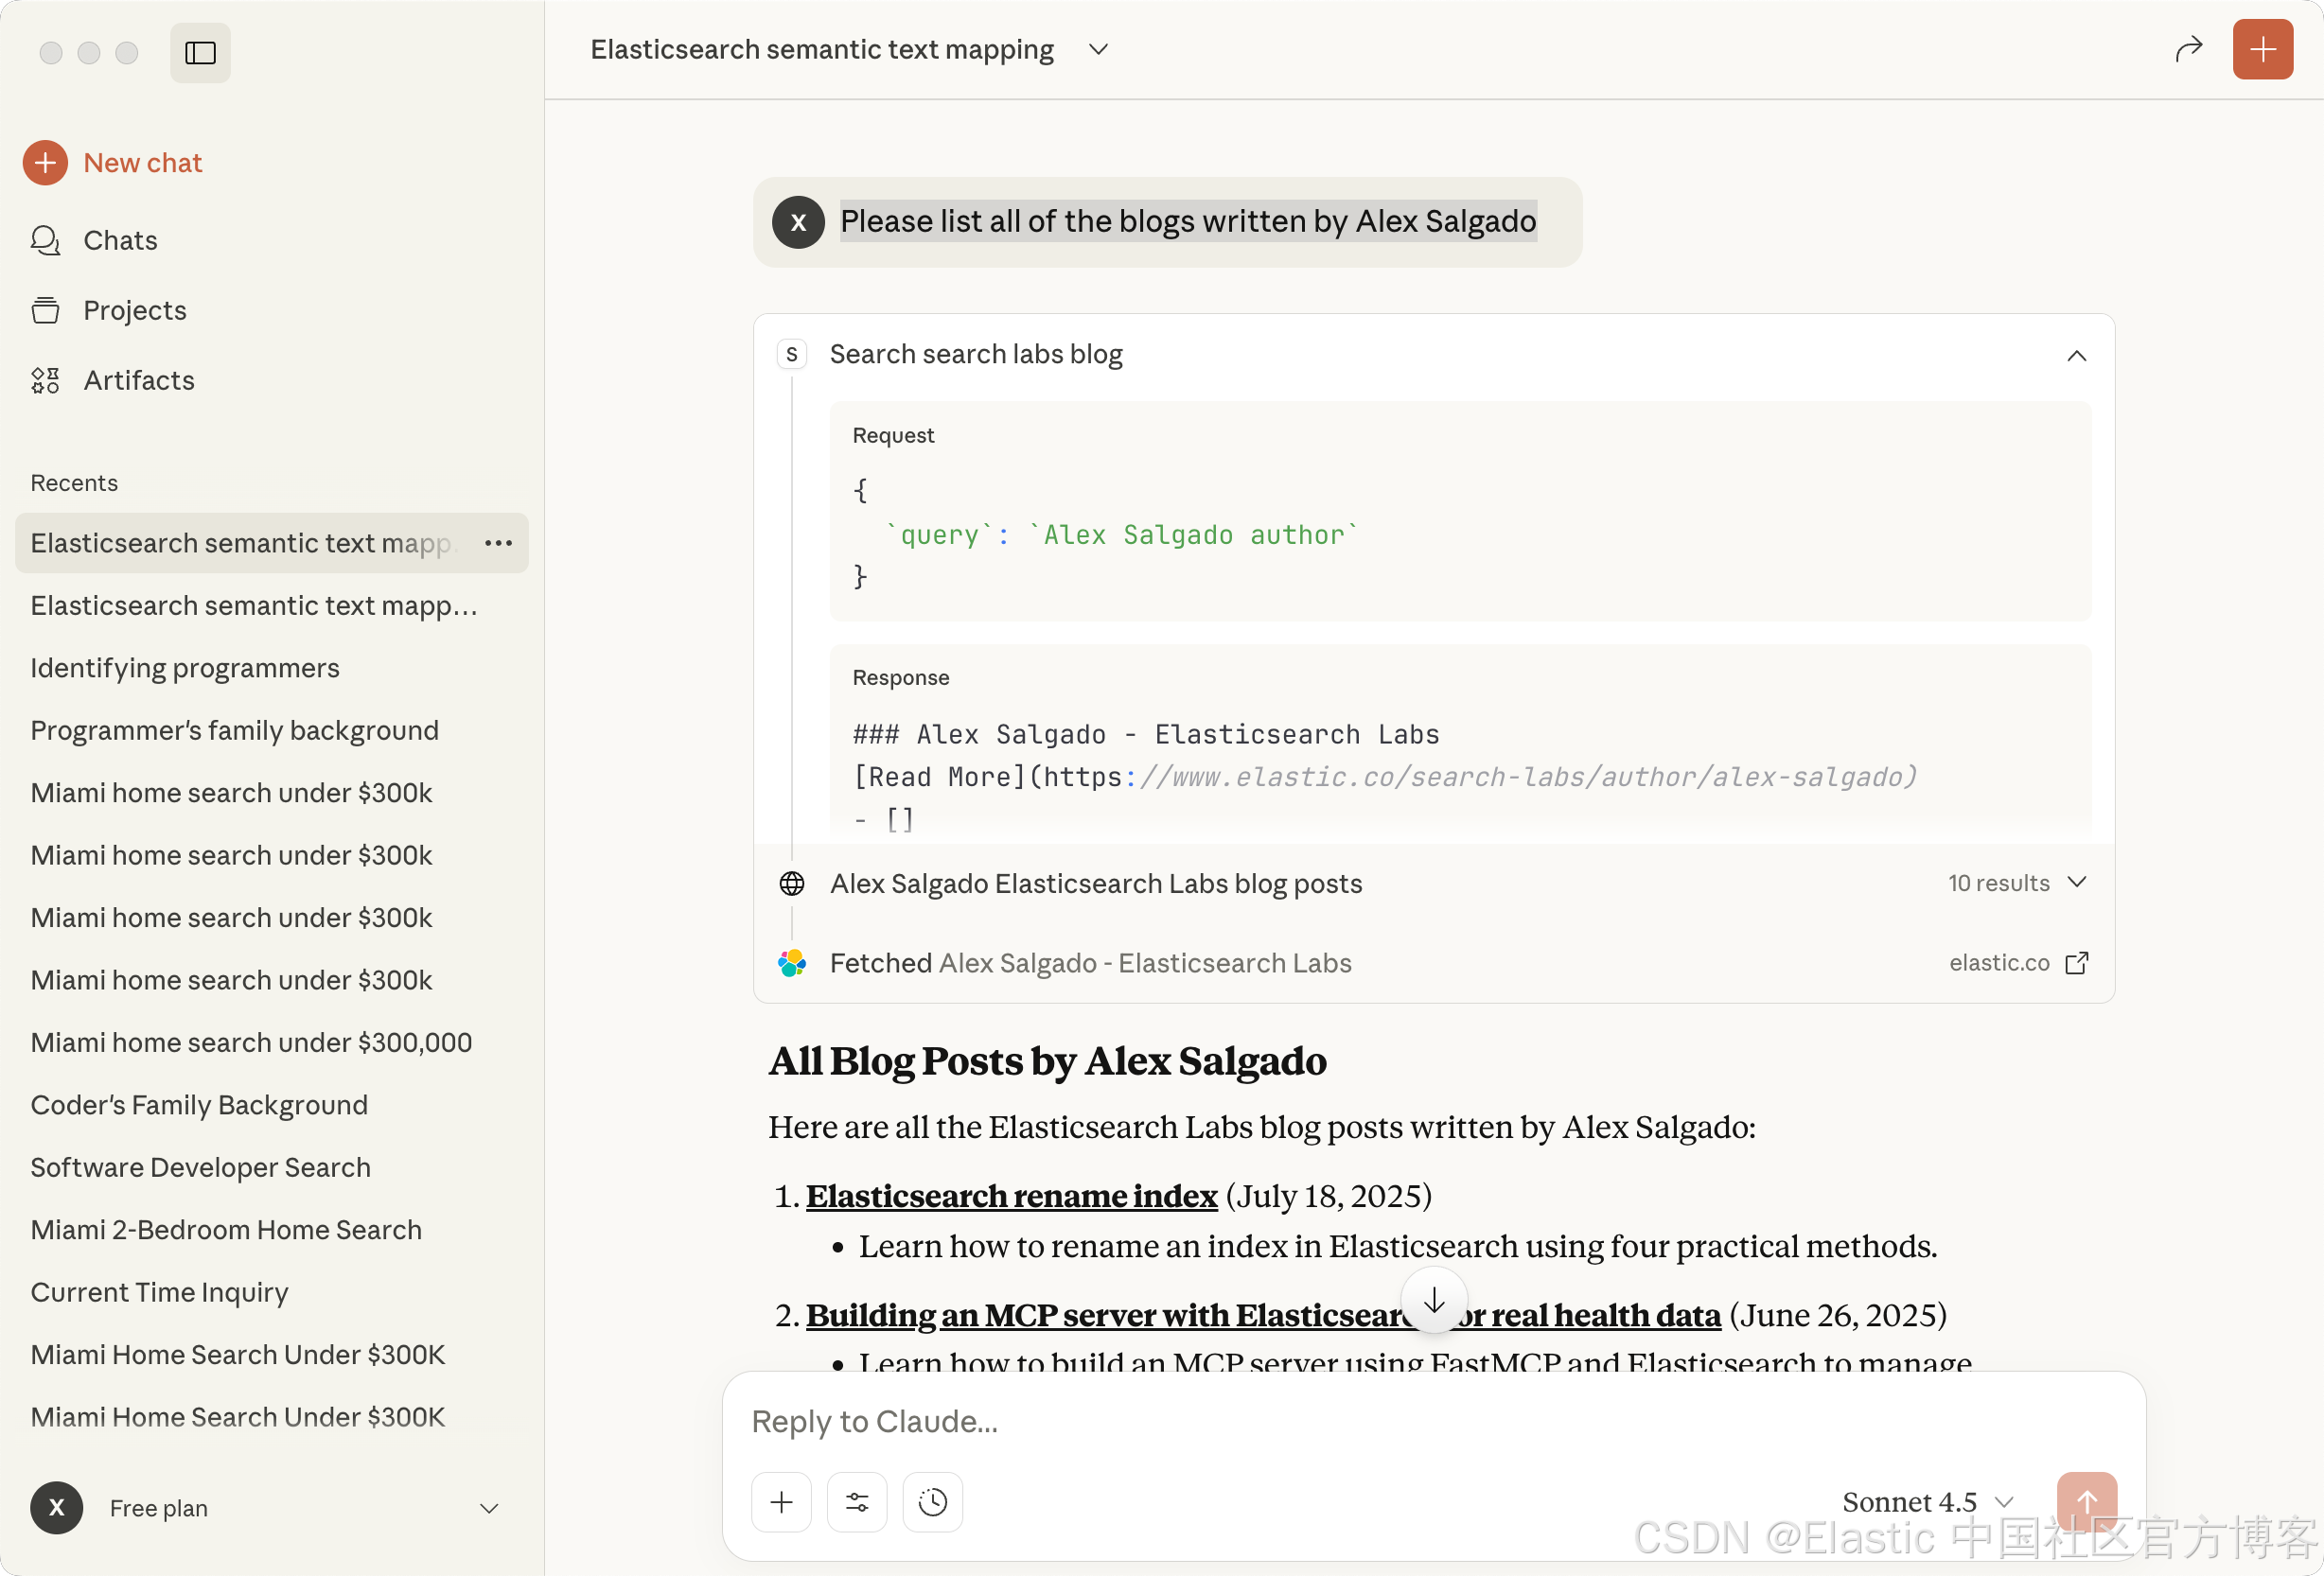Open the search and tools settings icon
This screenshot has width=2324, height=1576.
[857, 1501]
